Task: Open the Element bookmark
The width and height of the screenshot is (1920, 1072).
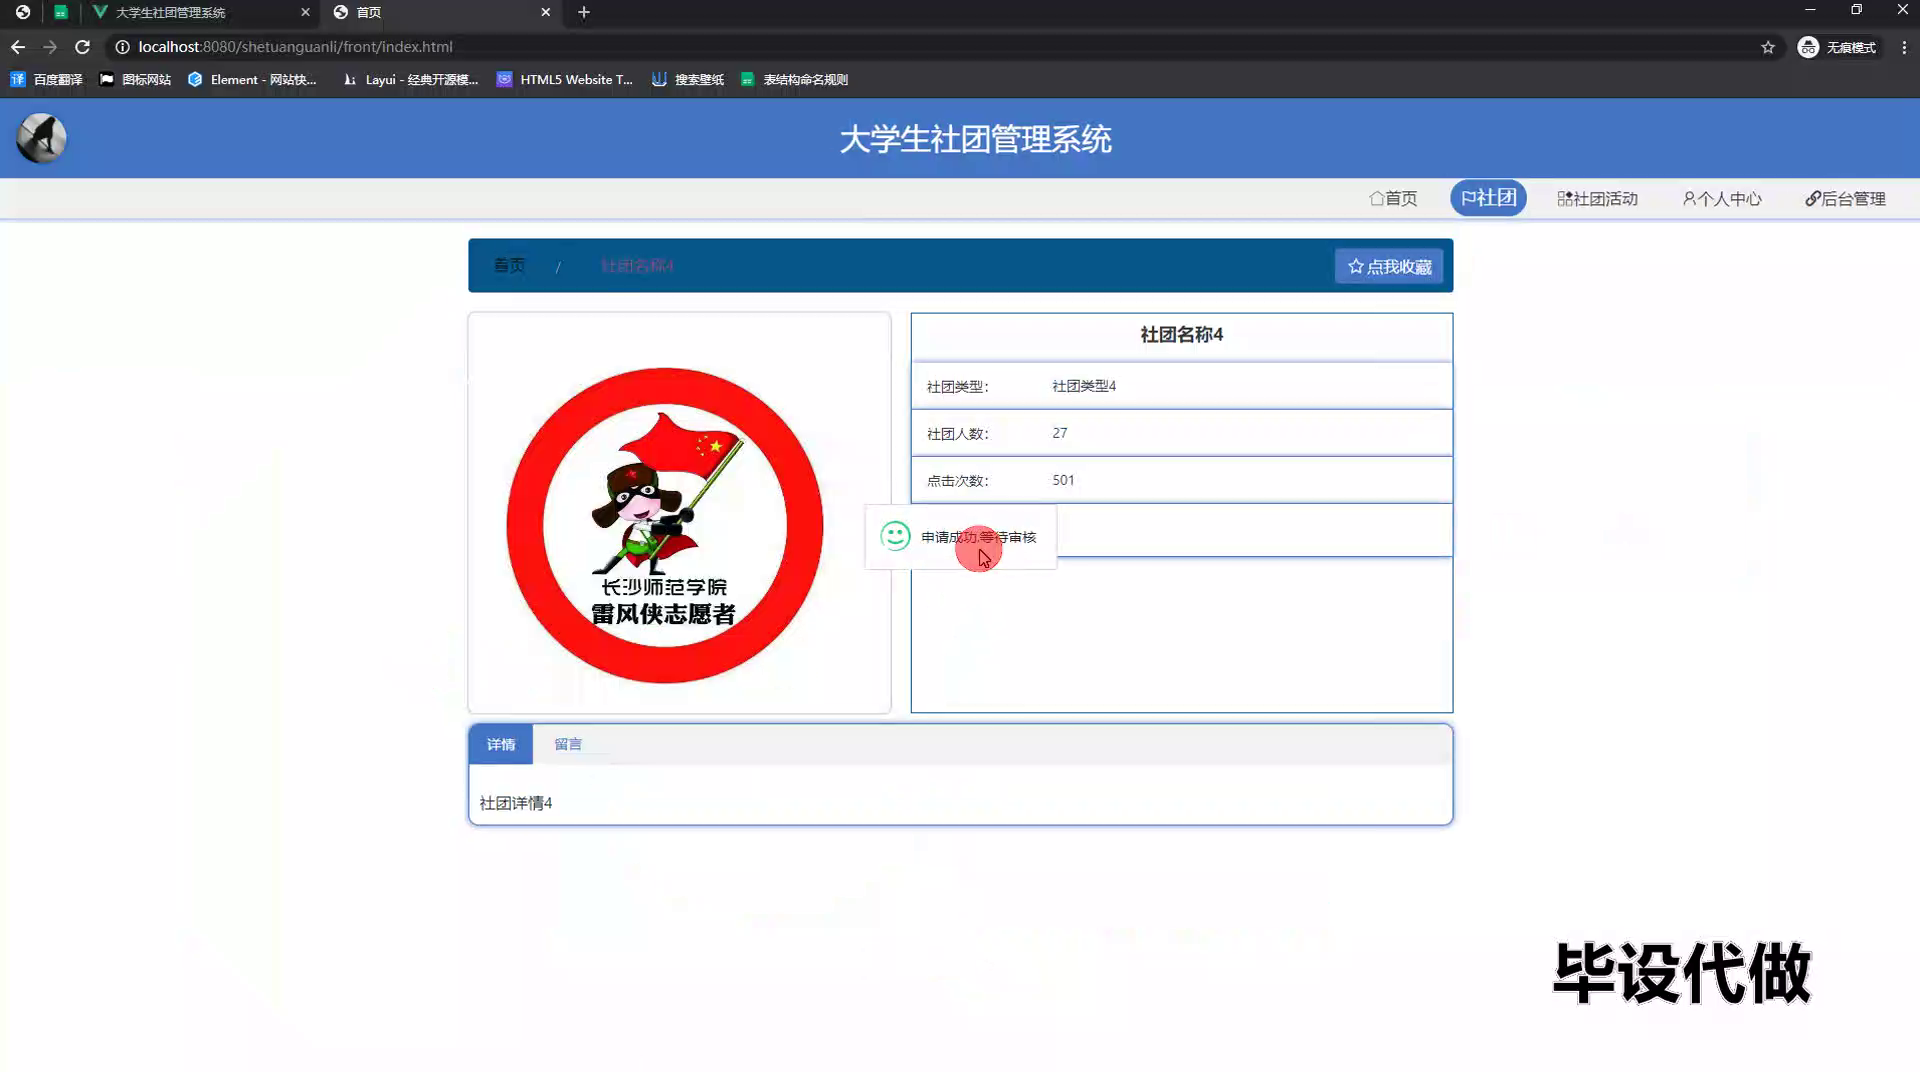Action: pos(252,80)
